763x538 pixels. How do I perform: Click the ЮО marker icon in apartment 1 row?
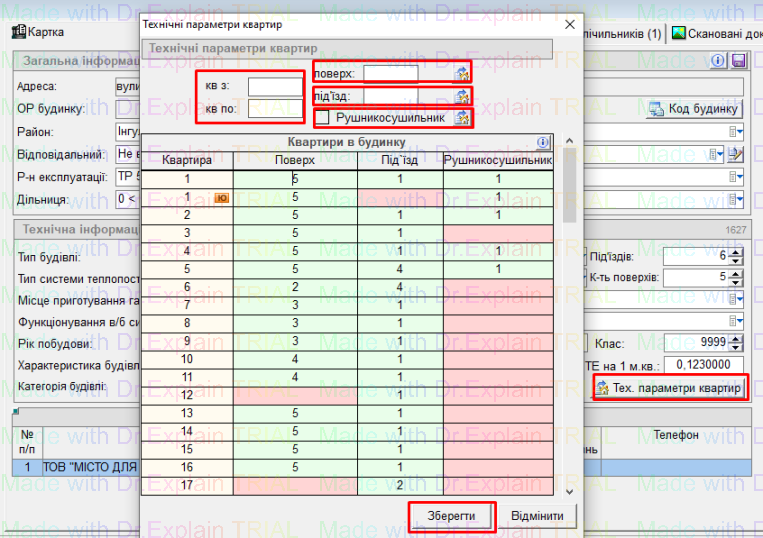222,197
